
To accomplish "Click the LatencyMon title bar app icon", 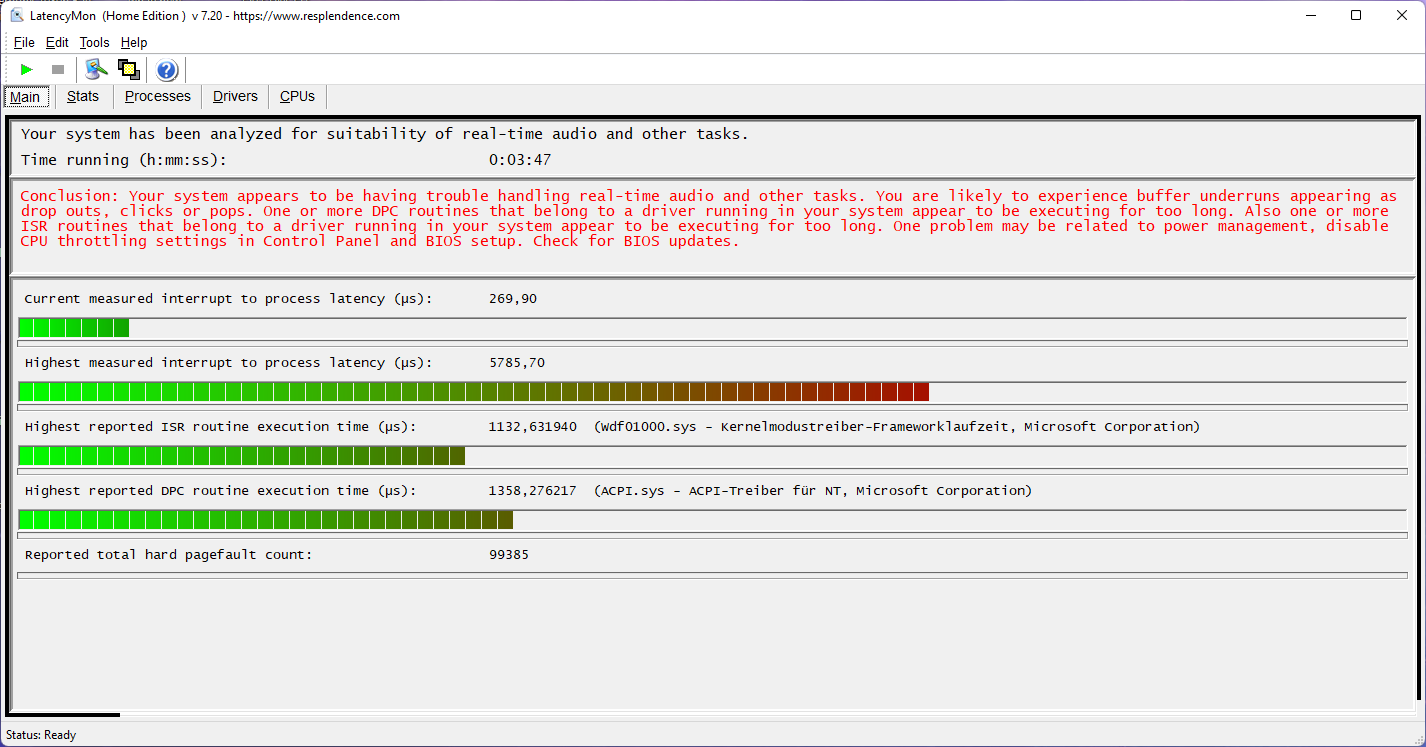I will (x=17, y=15).
